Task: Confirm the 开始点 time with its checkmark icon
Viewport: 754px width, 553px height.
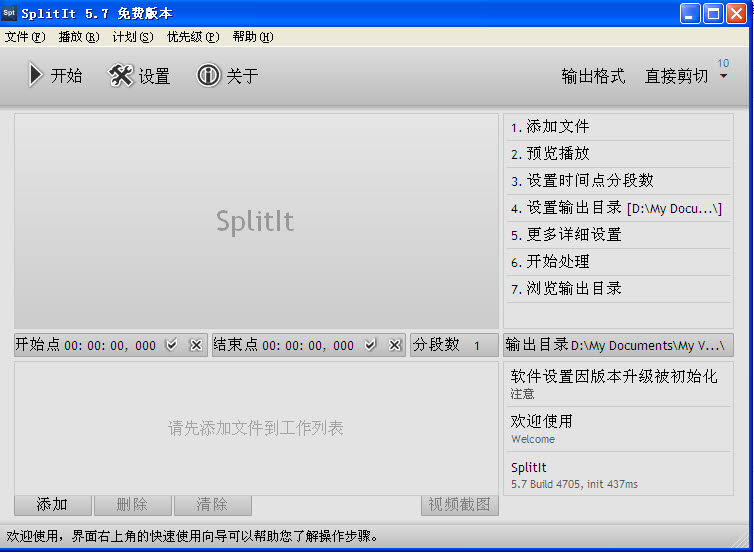Action: [x=171, y=345]
